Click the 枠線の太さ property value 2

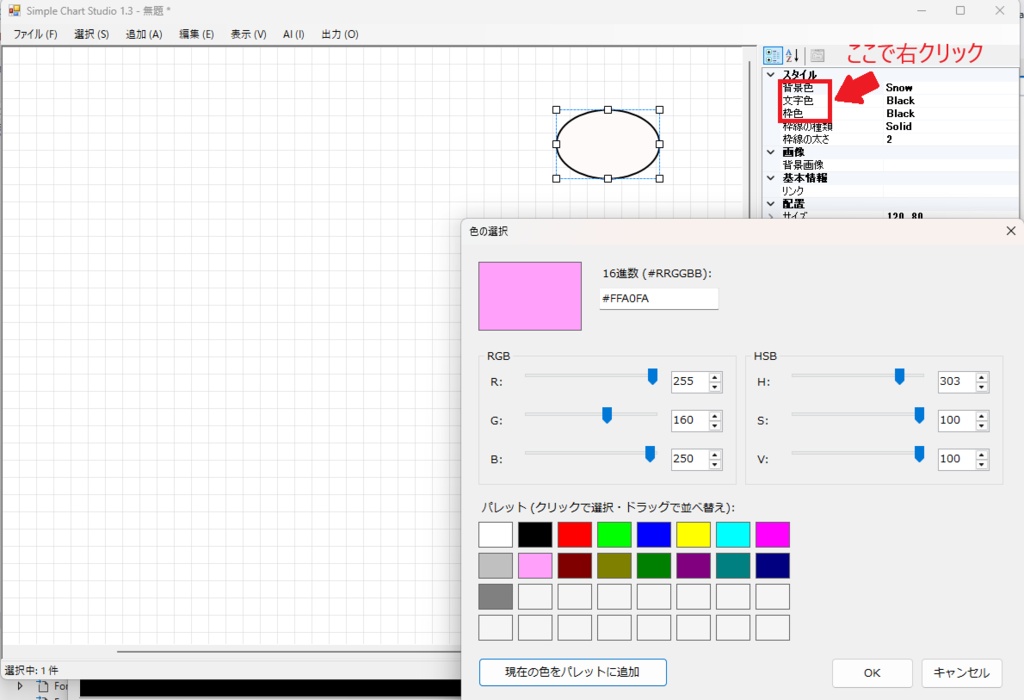click(x=889, y=139)
